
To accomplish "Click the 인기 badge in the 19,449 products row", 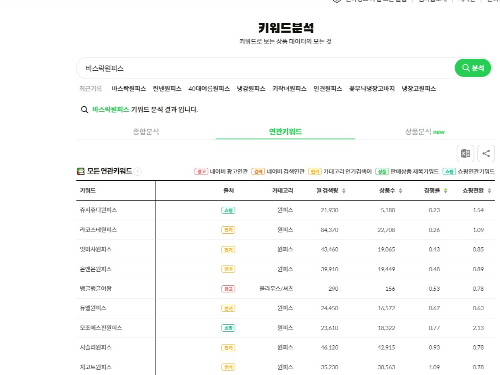I will [228, 269].
